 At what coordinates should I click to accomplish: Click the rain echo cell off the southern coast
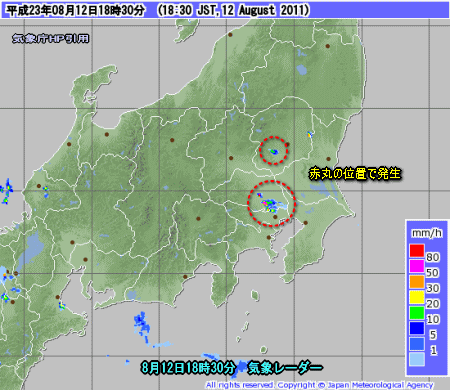(x=142, y=327)
